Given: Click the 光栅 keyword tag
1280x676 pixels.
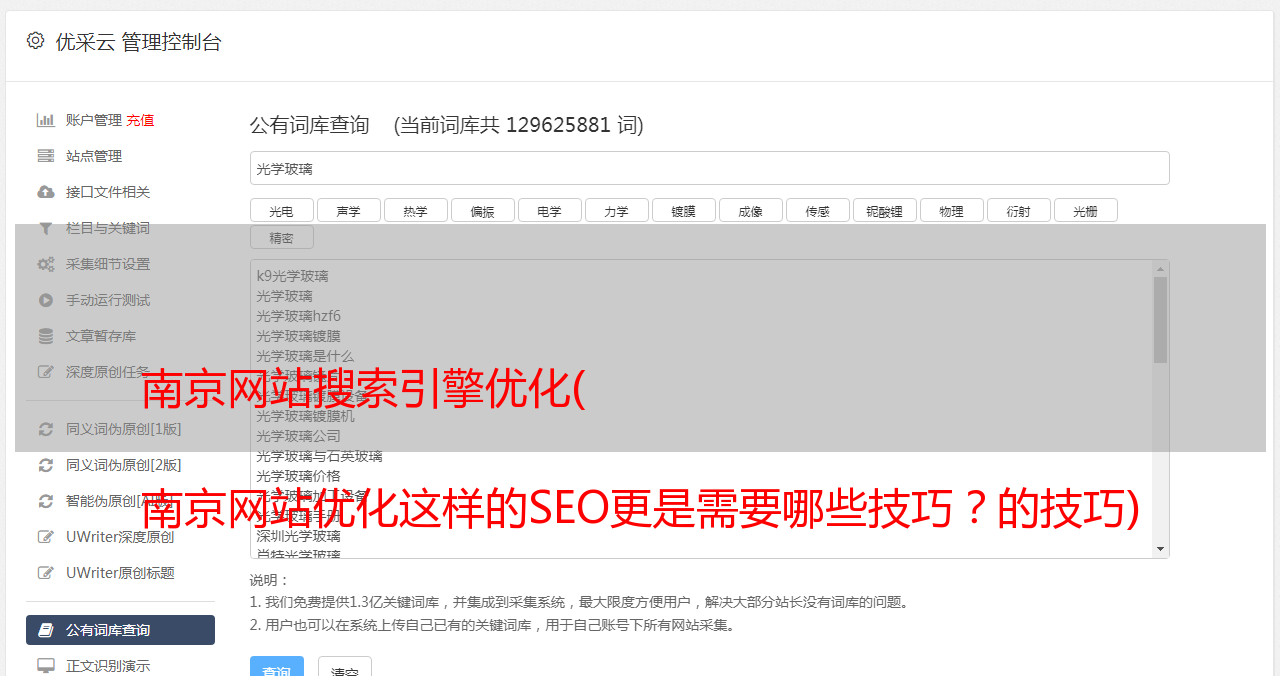Looking at the screenshot, I should (1086, 210).
